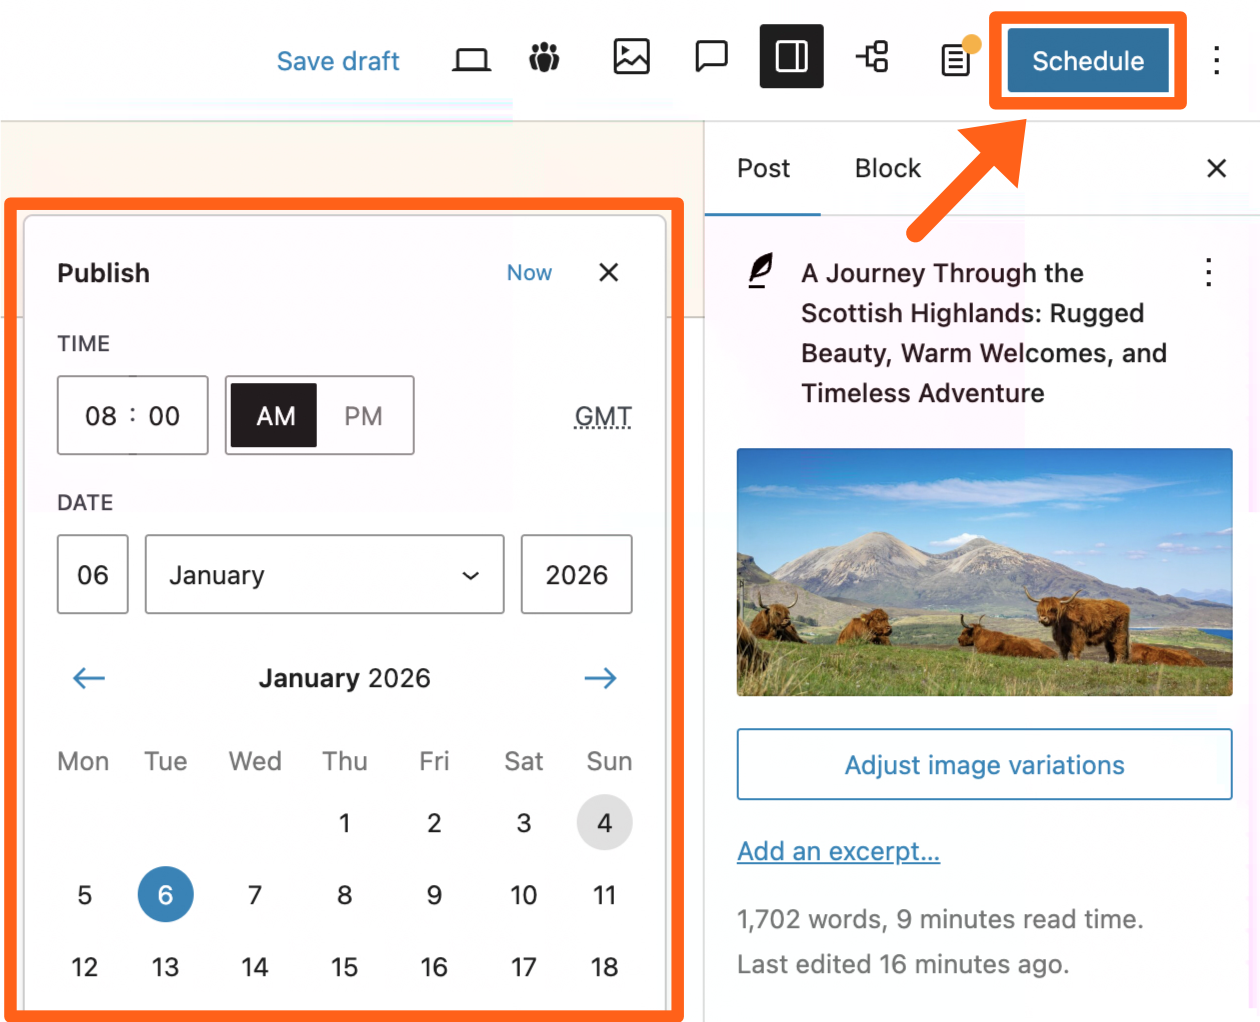This screenshot has width=1260, height=1022.
Task: Open the paw-shaped plugin icon in toolbar
Action: (544, 58)
